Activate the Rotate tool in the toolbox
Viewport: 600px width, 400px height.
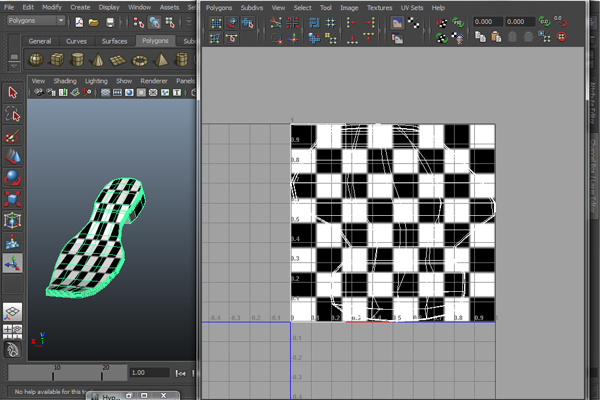[13, 178]
